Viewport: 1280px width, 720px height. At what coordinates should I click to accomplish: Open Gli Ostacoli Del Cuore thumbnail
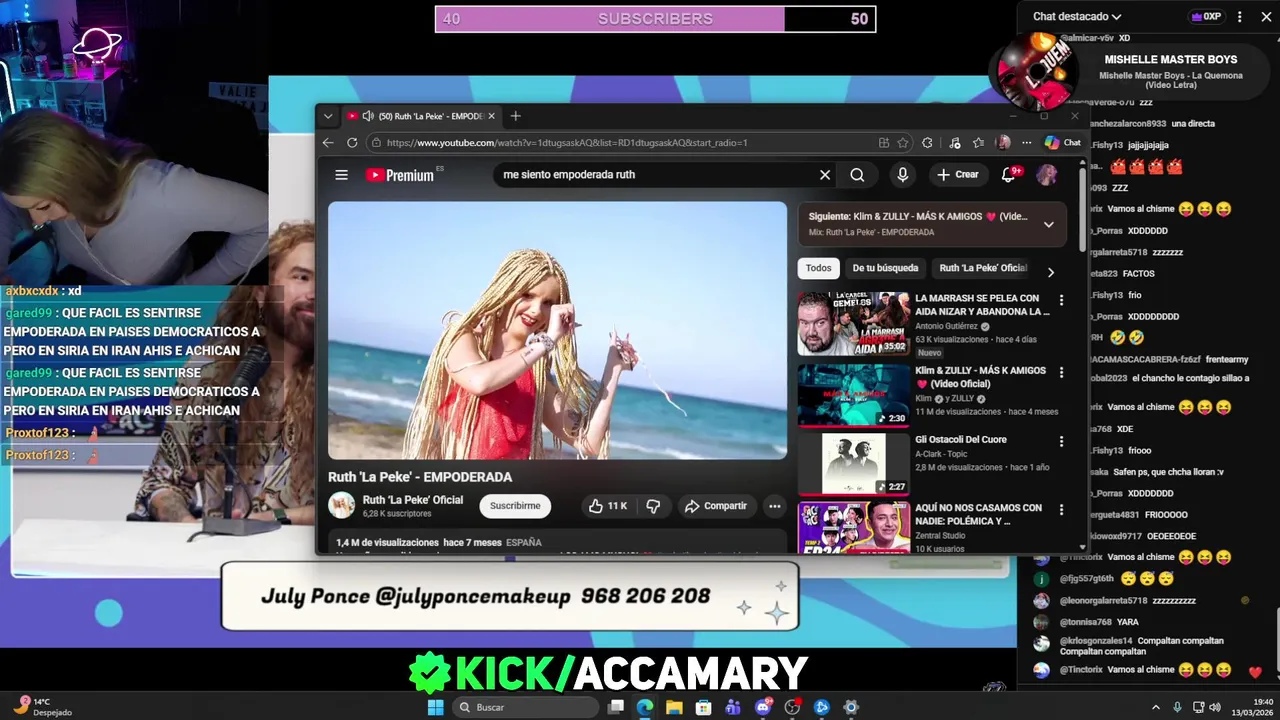pos(853,464)
